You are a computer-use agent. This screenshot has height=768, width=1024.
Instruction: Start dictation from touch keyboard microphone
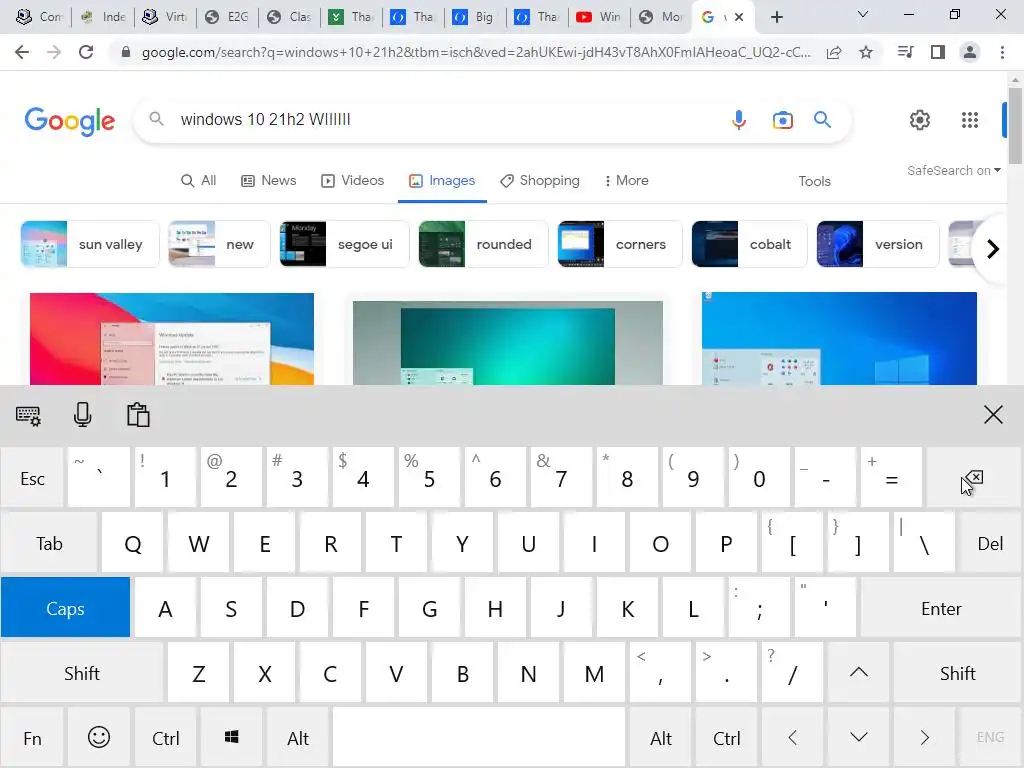point(82,415)
